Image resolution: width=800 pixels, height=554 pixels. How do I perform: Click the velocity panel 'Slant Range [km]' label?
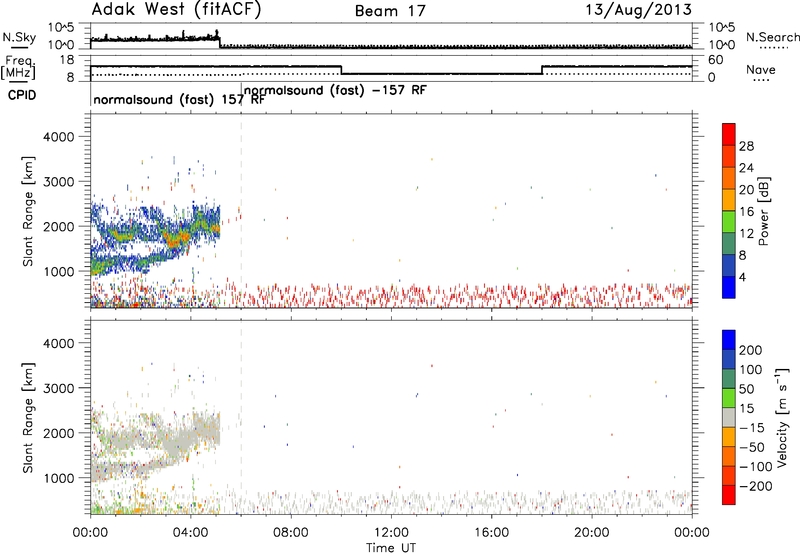click(28, 417)
